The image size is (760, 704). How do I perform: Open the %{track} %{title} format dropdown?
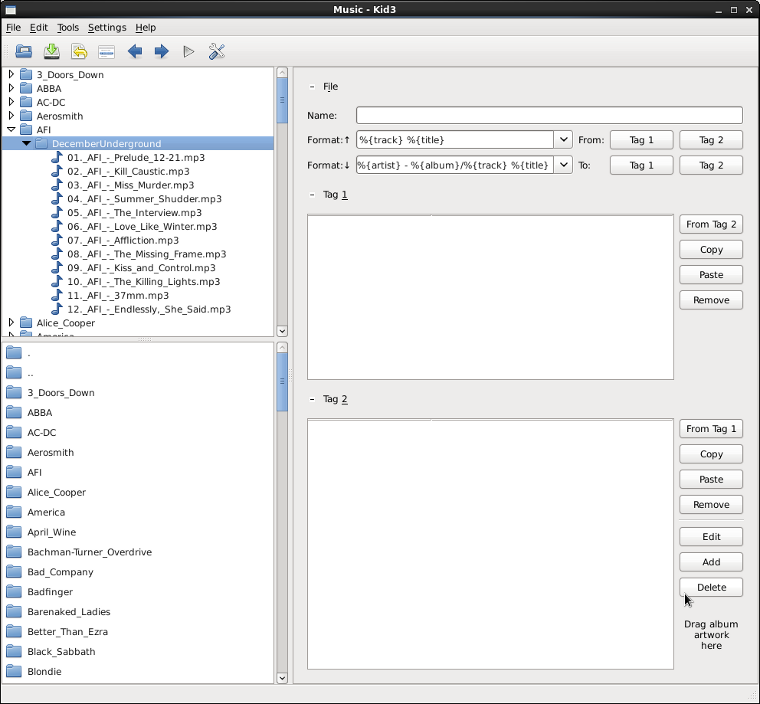tap(563, 140)
